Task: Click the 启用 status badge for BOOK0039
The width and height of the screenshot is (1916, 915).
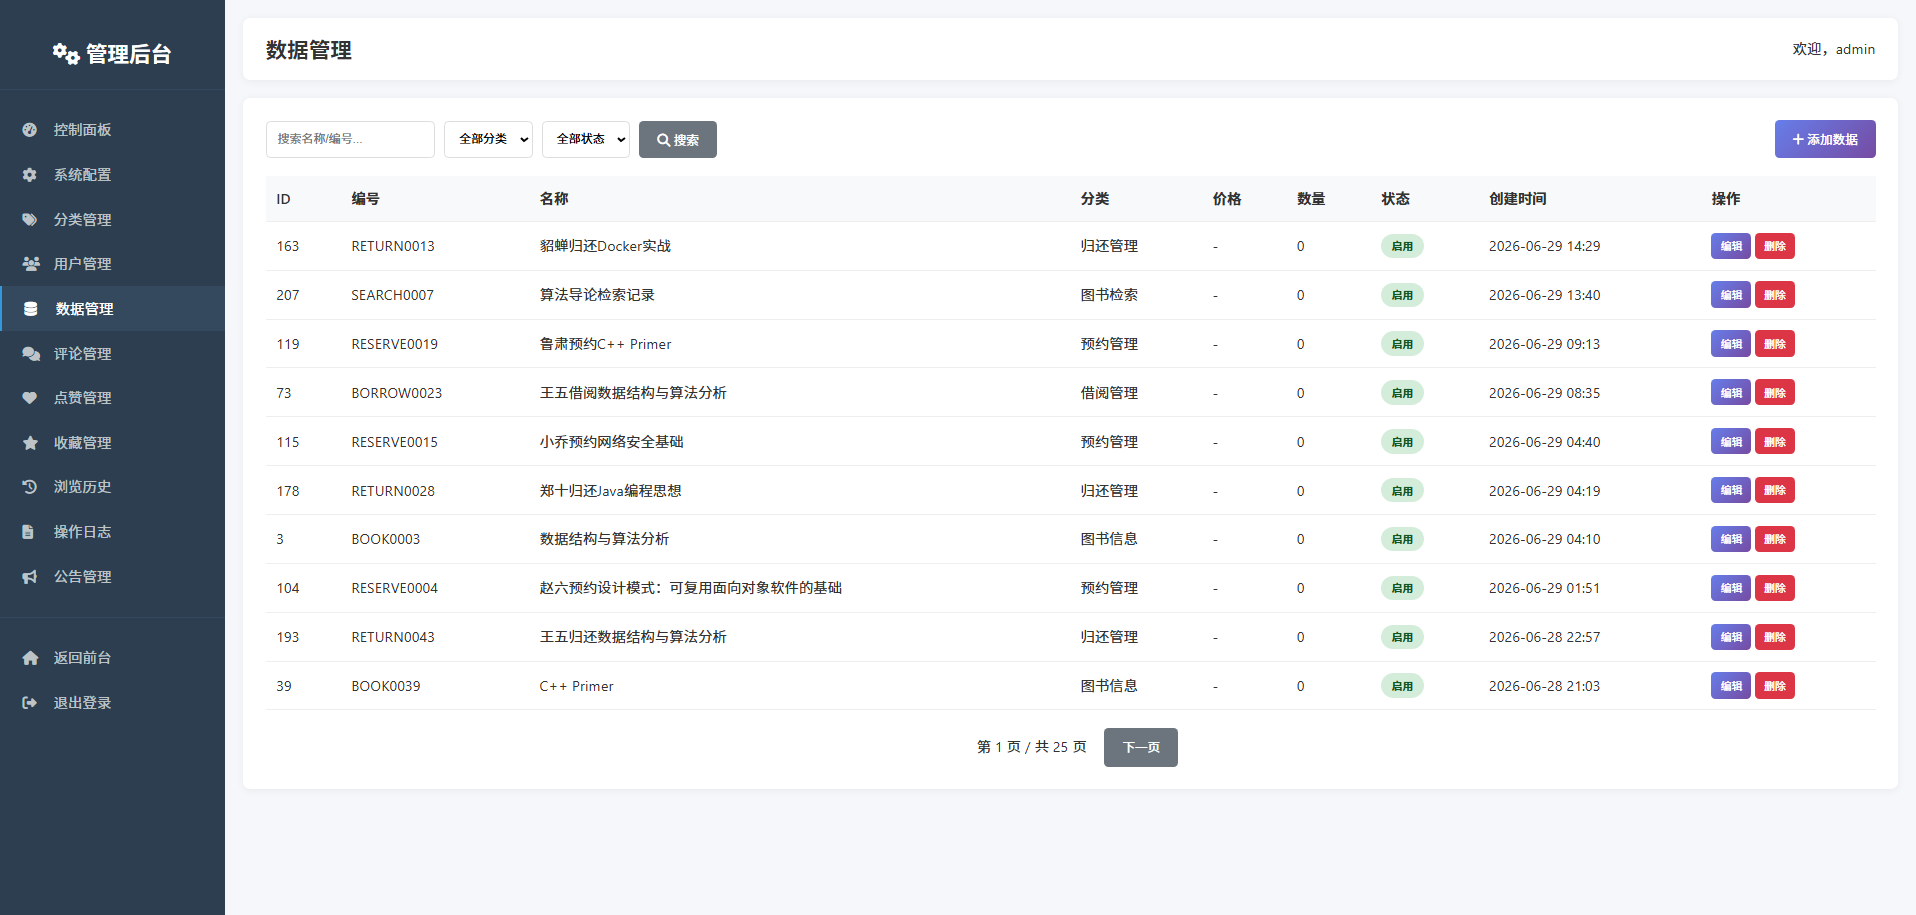Action: tap(1402, 686)
